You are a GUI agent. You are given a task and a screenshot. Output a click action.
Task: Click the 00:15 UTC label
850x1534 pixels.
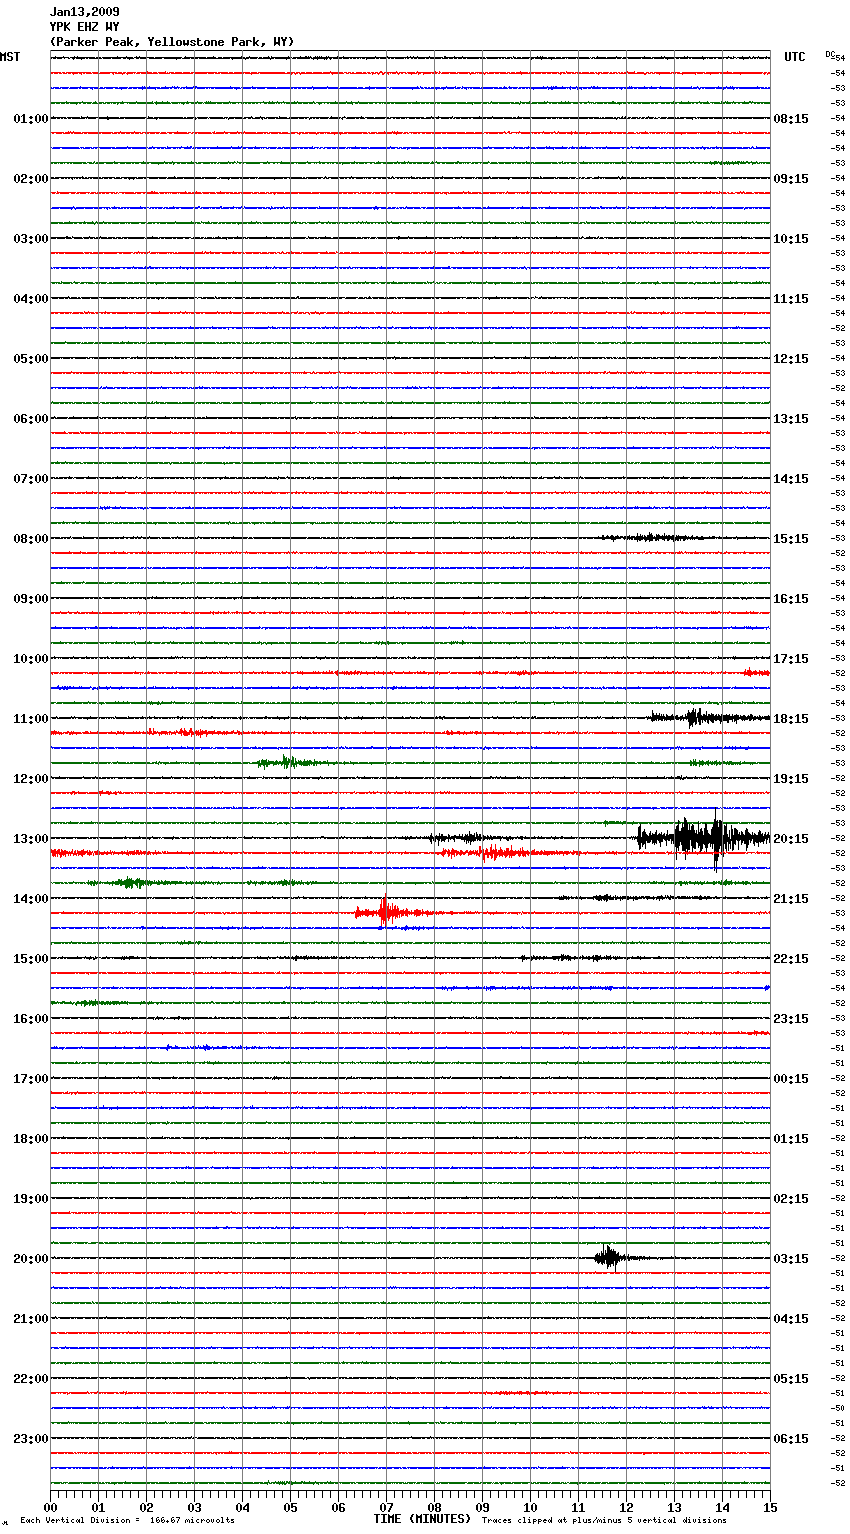791,1079
